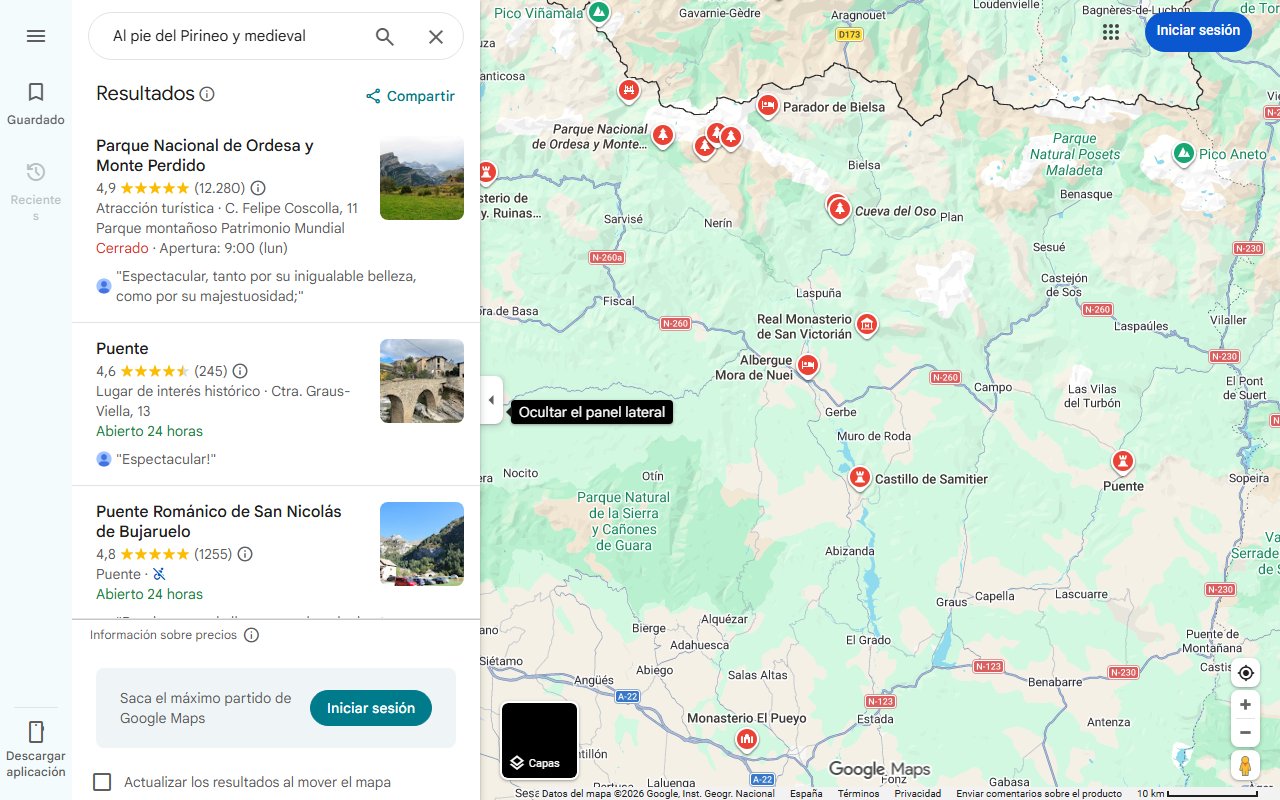Select the Guardado sidebar icon
Image resolution: width=1280 pixels, height=800 pixels.
click(36, 92)
